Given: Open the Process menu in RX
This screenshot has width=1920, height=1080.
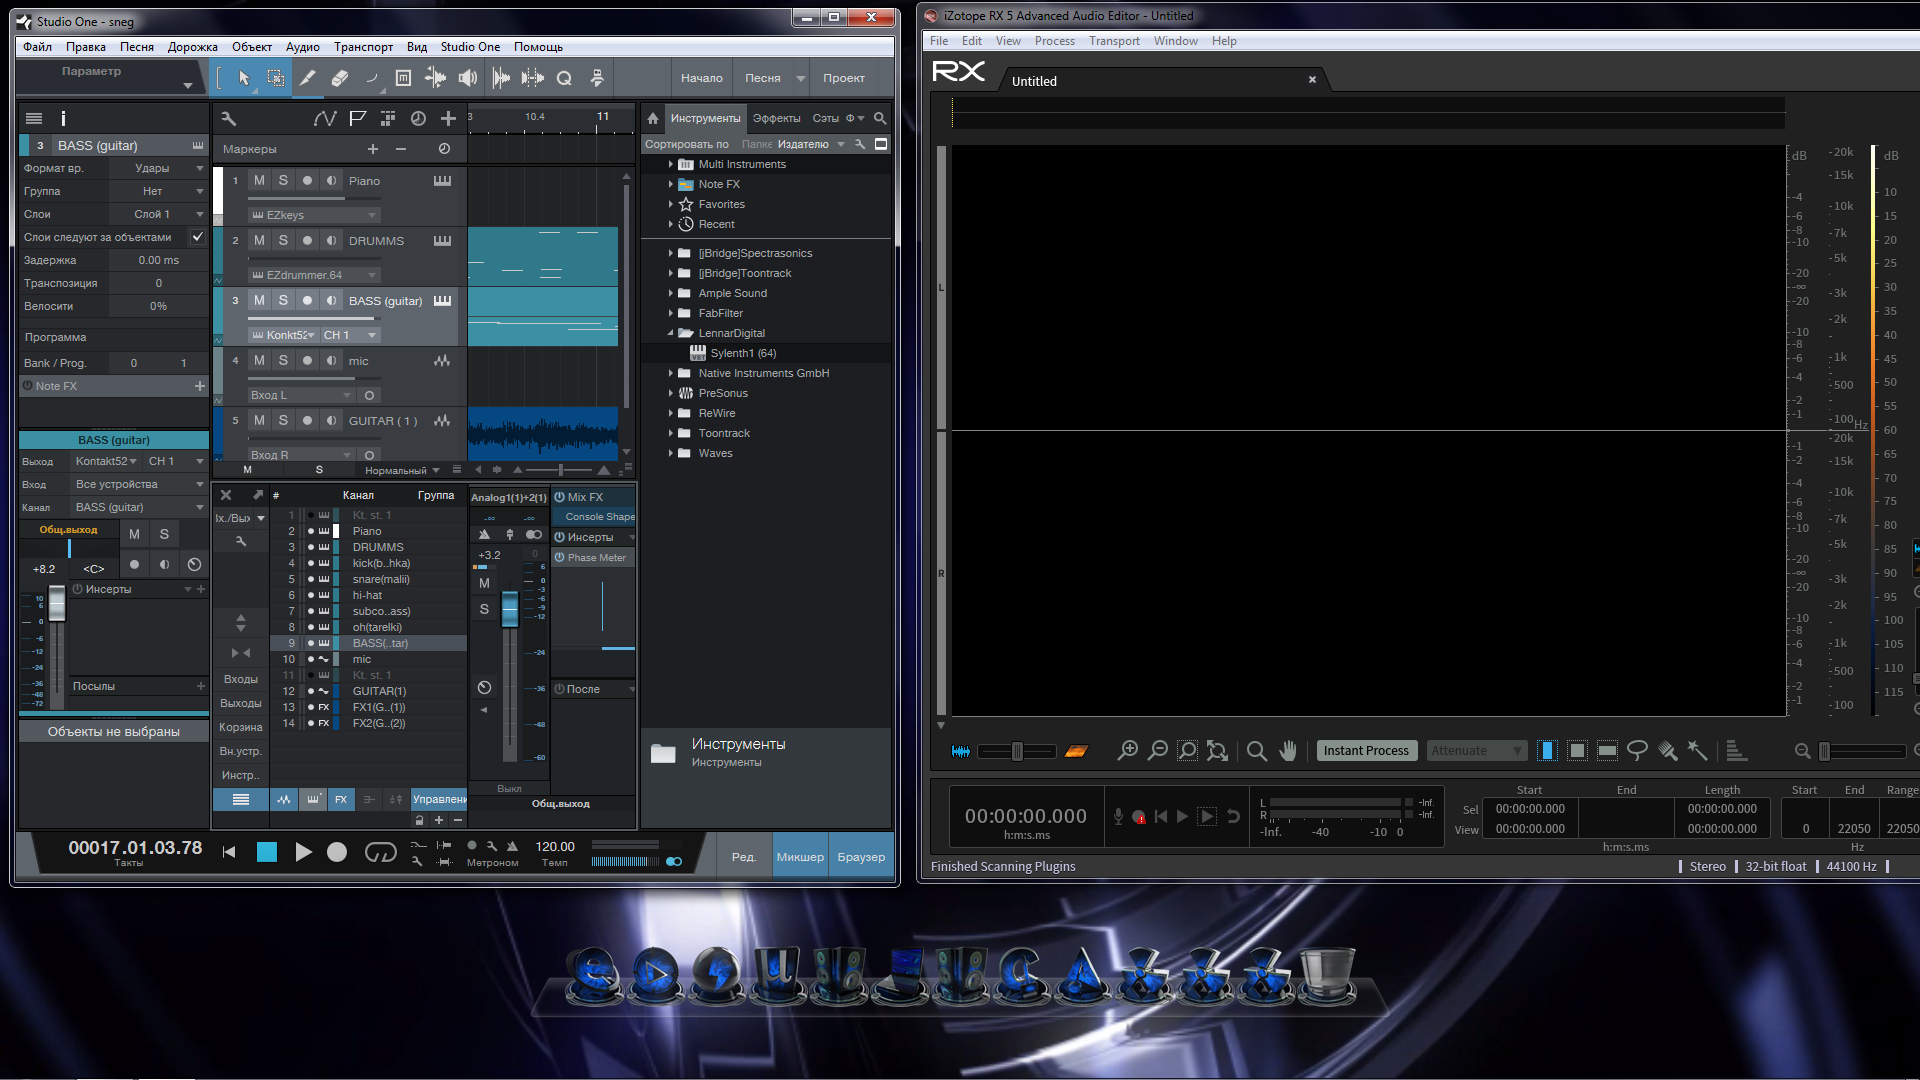Looking at the screenshot, I should (1054, 41).
